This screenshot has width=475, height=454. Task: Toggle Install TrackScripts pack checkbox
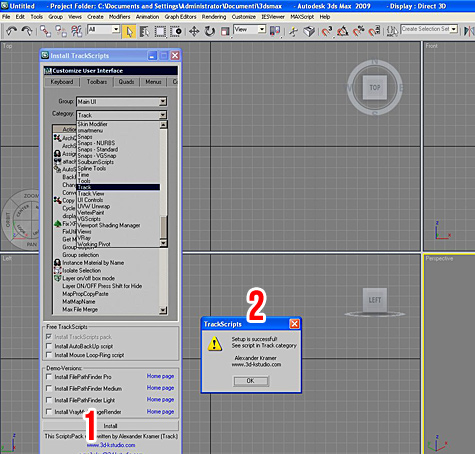click(49, 337)
